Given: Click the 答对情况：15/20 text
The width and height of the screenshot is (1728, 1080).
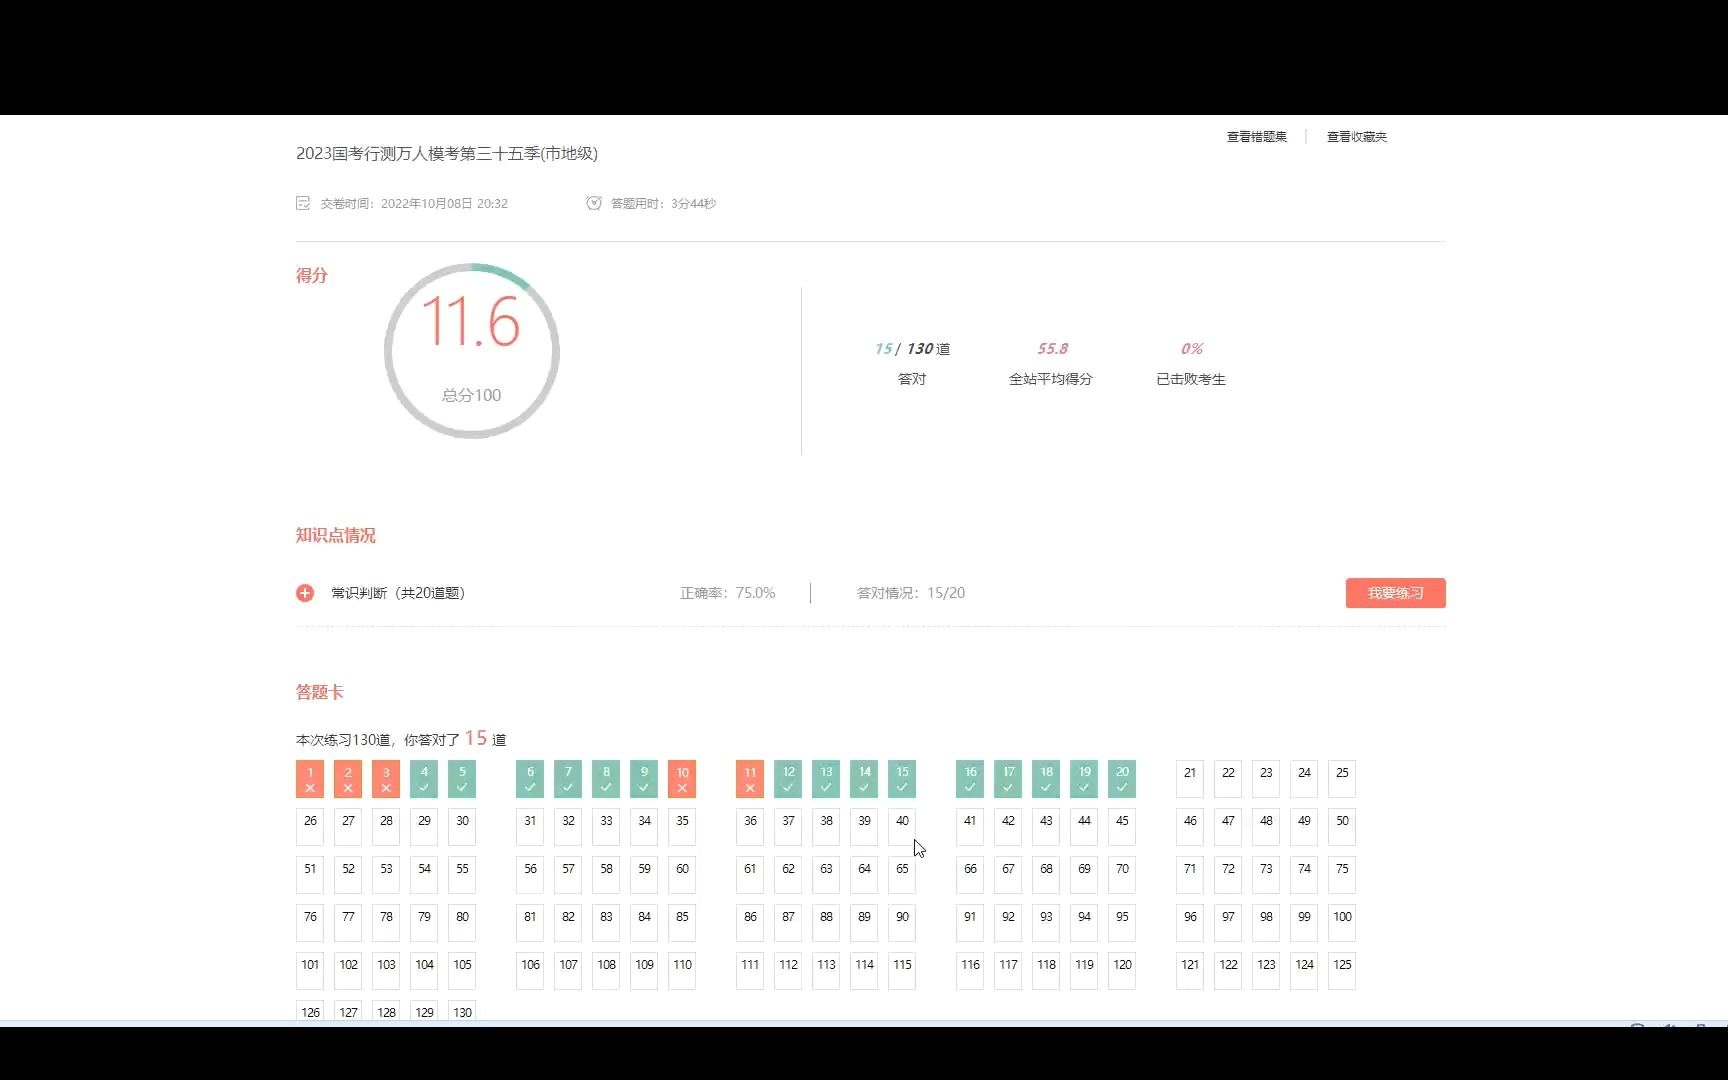Looking at the screenshot, I should pos(911,593).
